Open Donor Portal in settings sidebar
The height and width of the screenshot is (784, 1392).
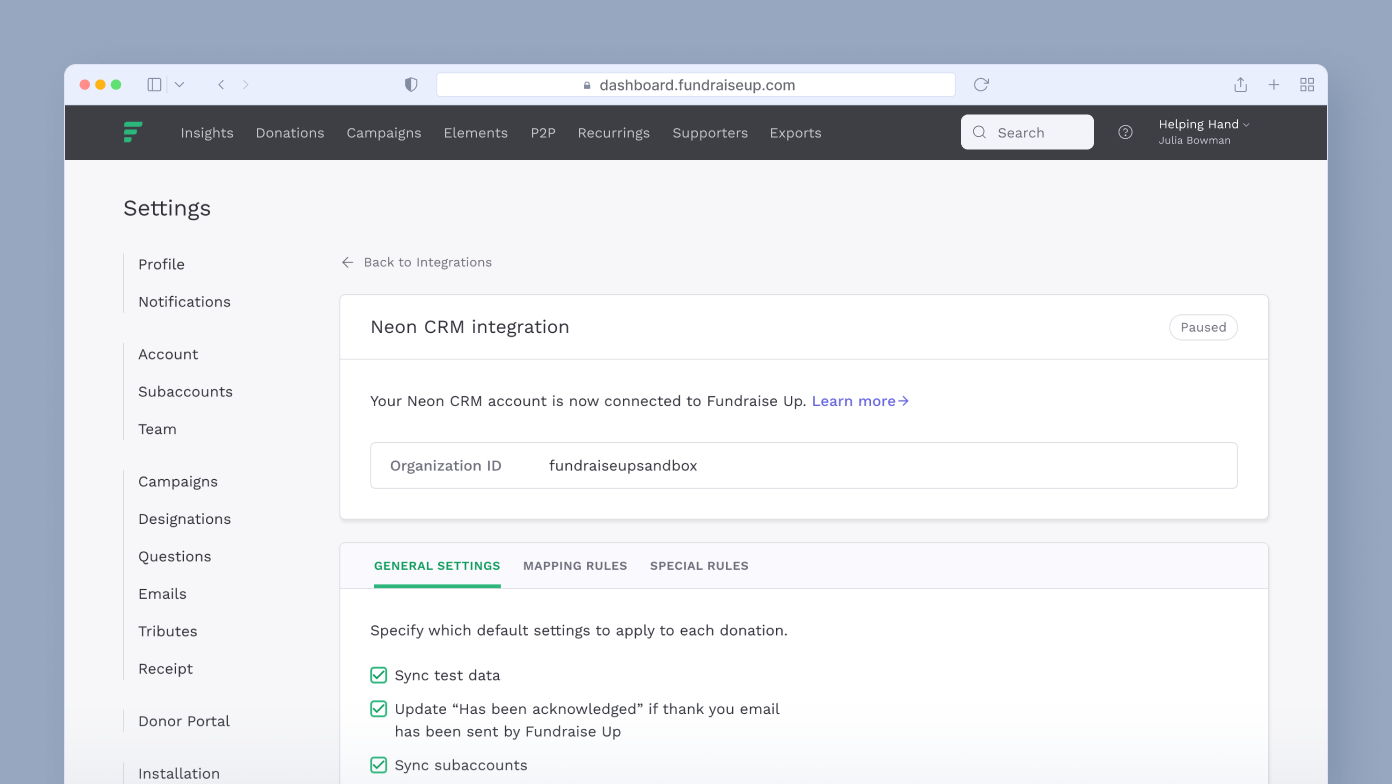coord(184,721)
